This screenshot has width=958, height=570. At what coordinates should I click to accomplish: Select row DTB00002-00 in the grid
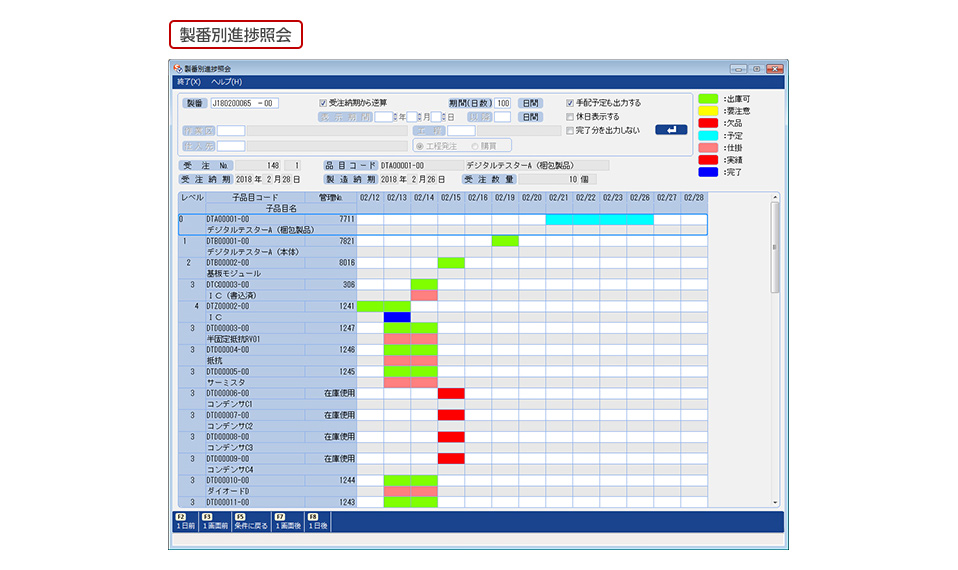442,268
